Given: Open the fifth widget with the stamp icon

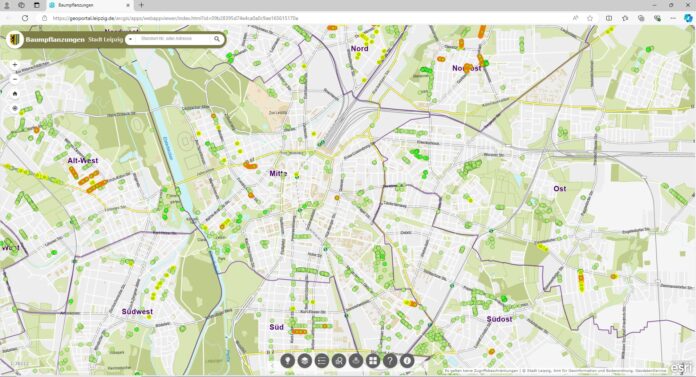Looking at the screenshot, I should click(356, 361).
